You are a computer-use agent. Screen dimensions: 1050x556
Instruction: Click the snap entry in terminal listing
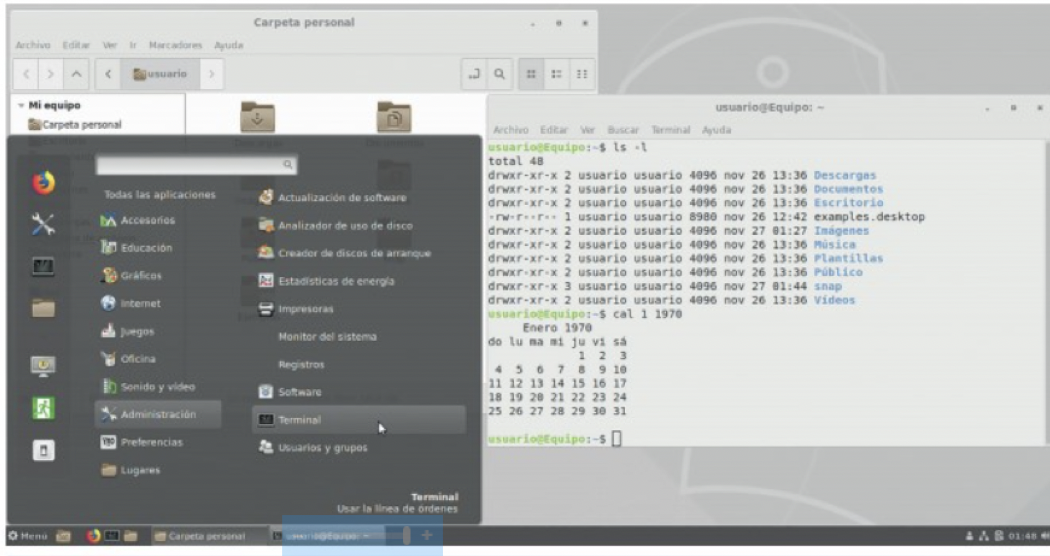828,287
